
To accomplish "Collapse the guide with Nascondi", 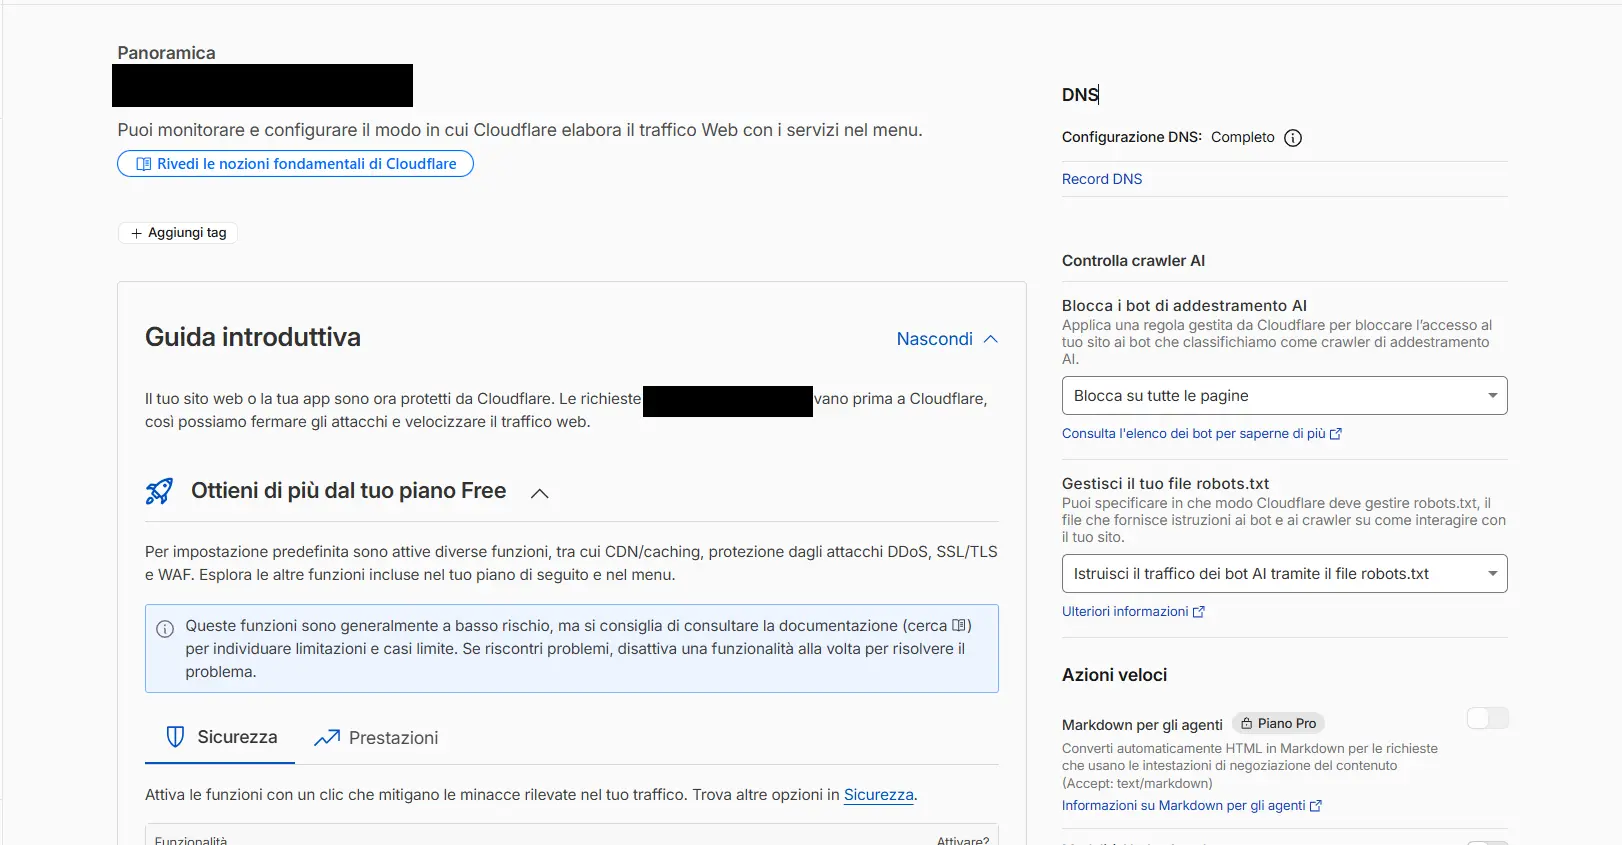I will click(947, 339).
